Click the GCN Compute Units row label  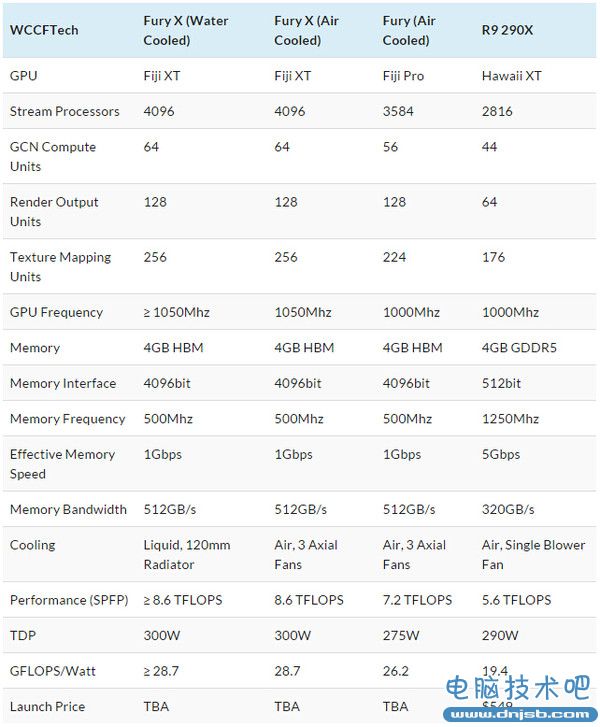tap(53, 156)
